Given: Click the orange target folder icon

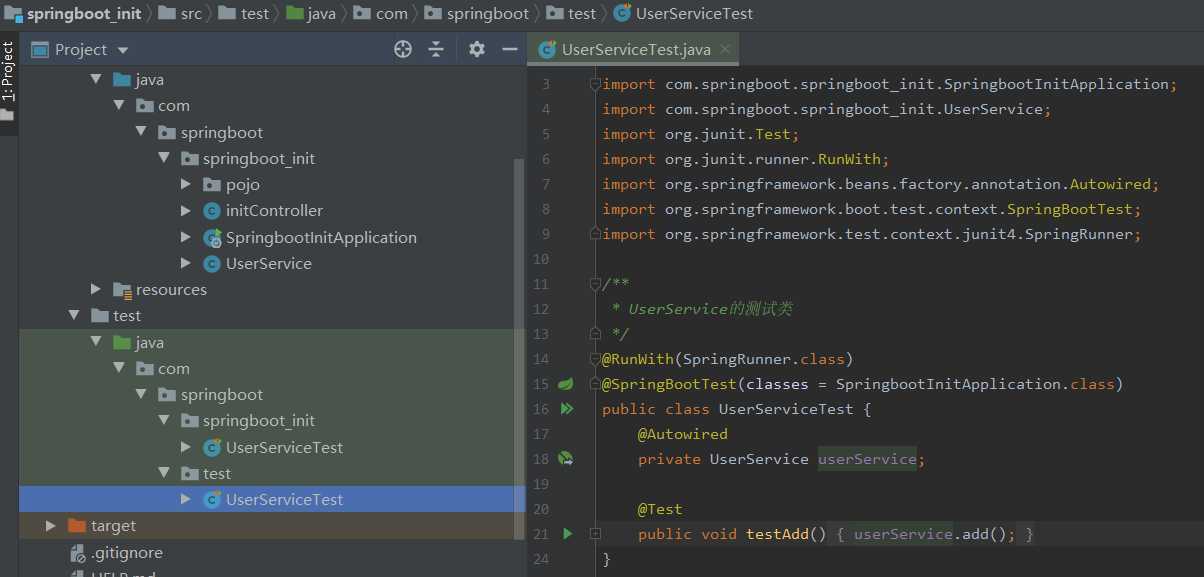Looking at the screenshot, I should [x=77, y=526].
